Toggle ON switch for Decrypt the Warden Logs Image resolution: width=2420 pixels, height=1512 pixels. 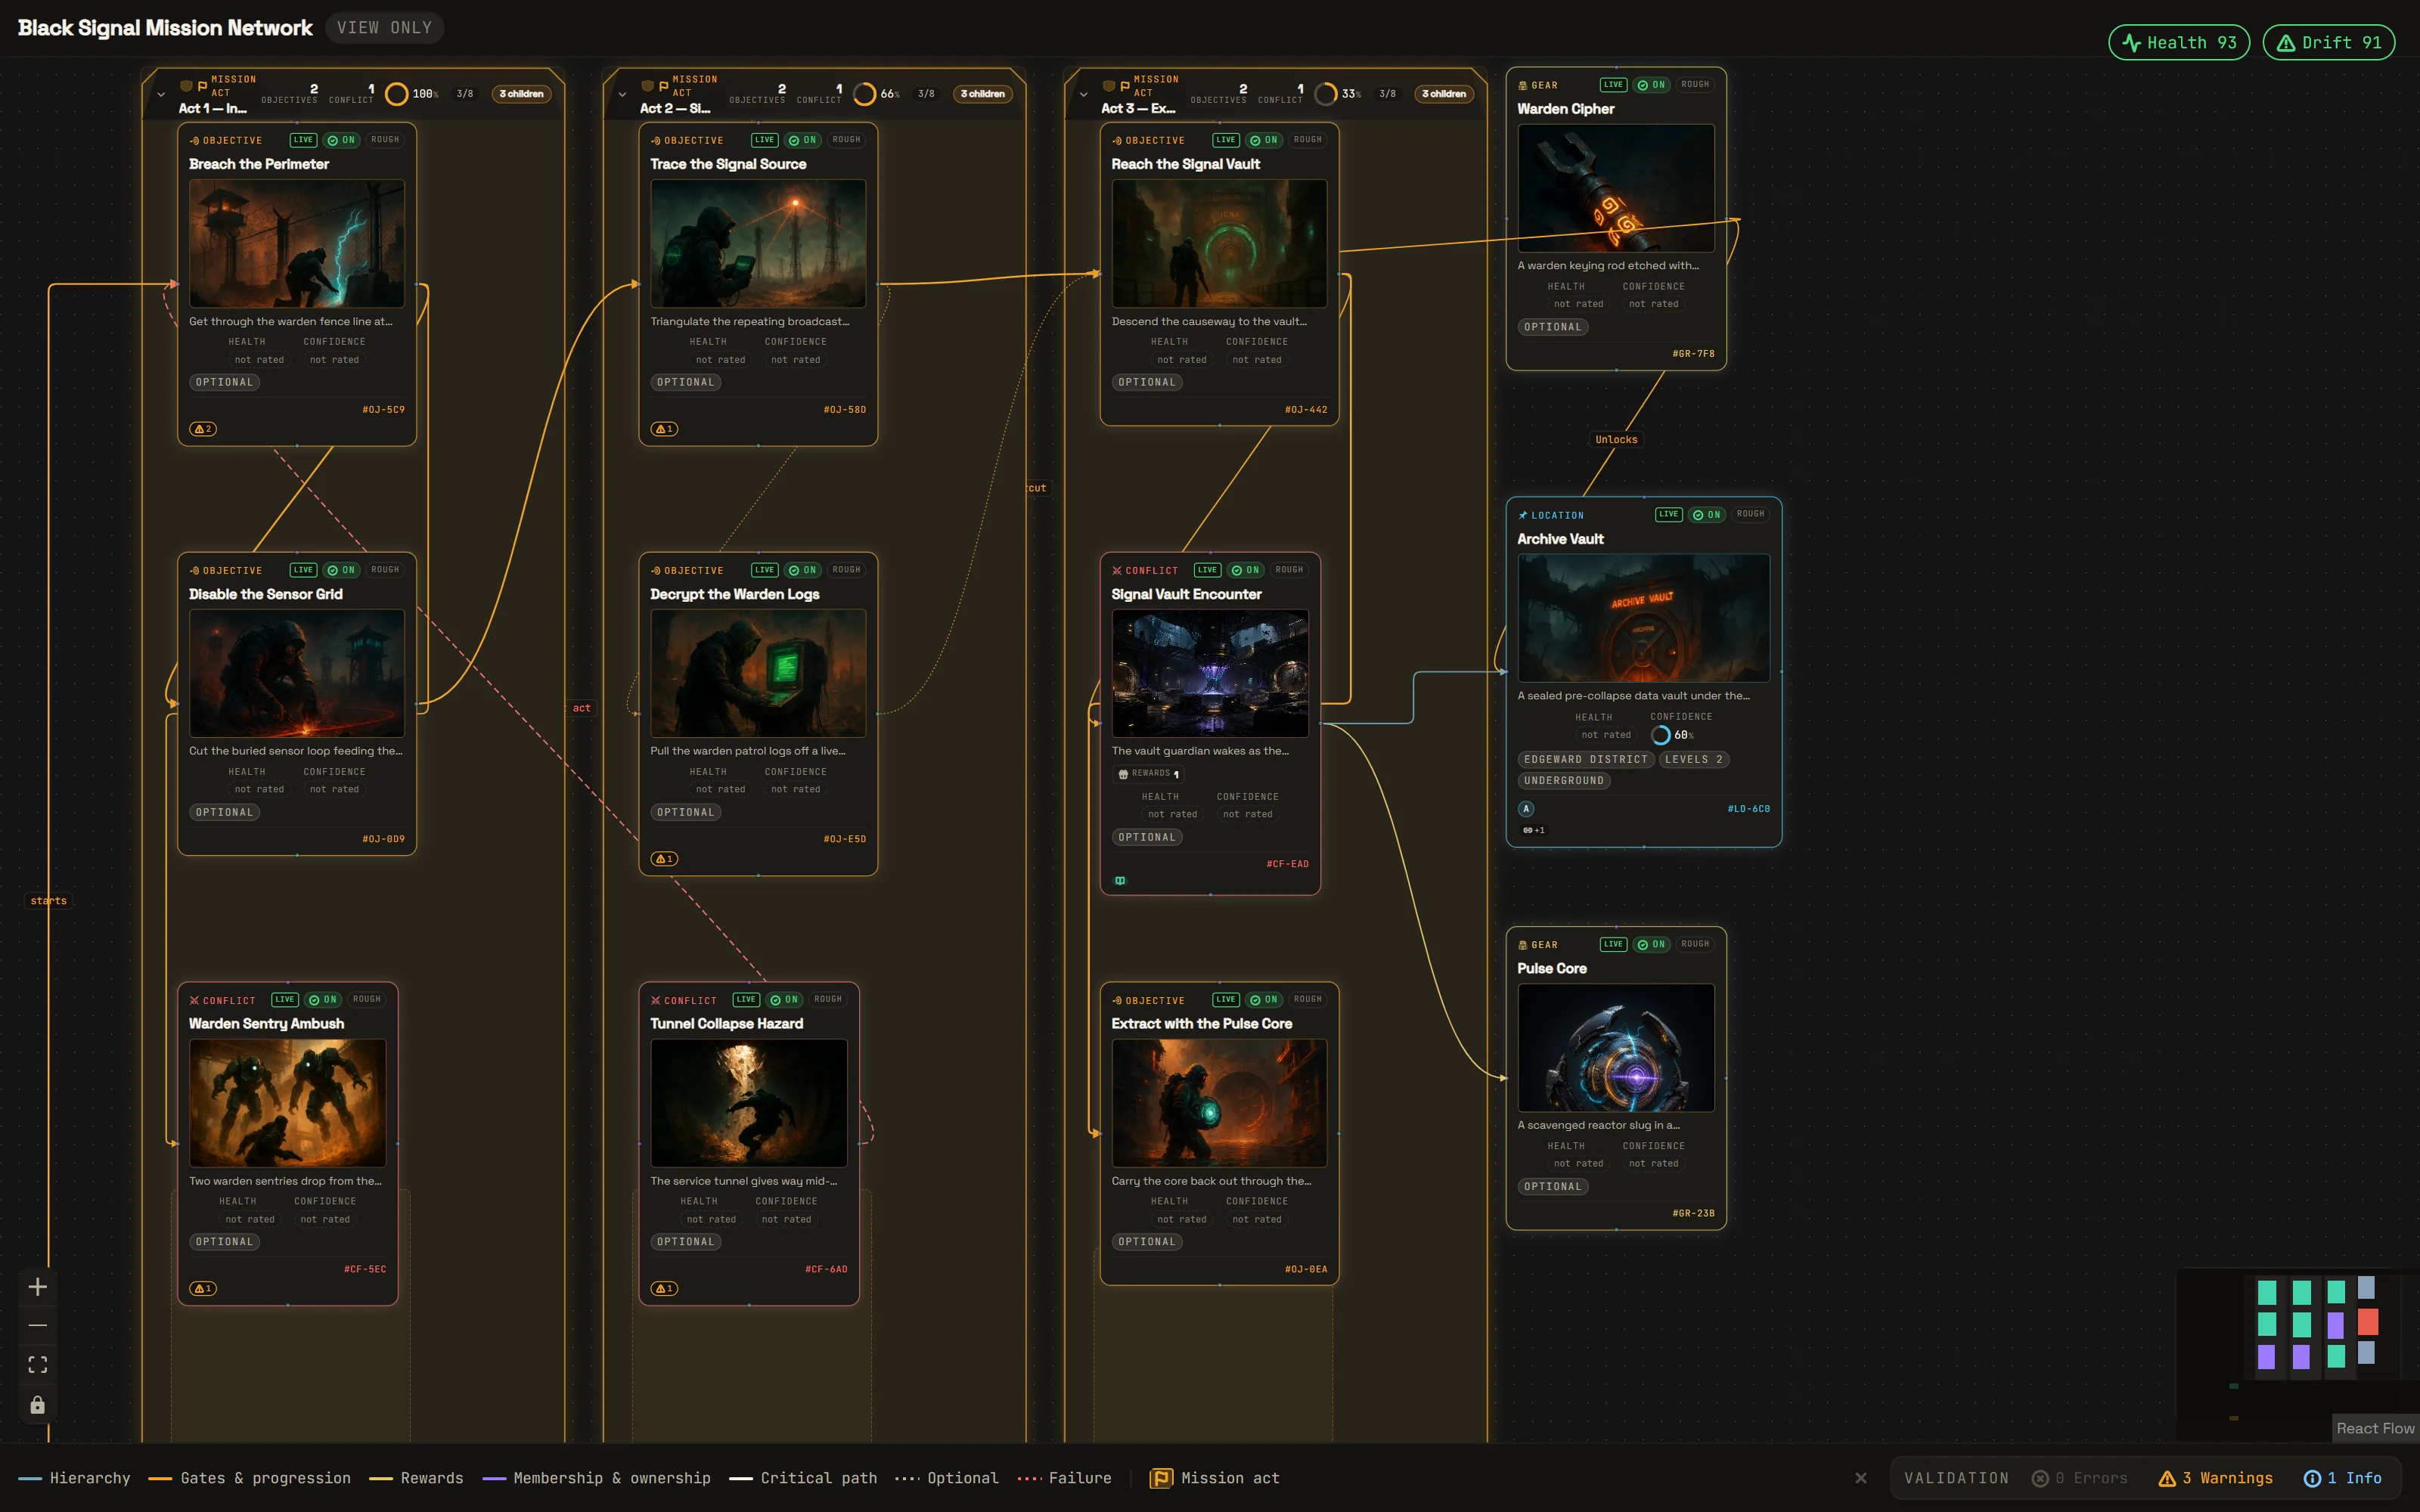pyautogui.click(x=802, y=570)
